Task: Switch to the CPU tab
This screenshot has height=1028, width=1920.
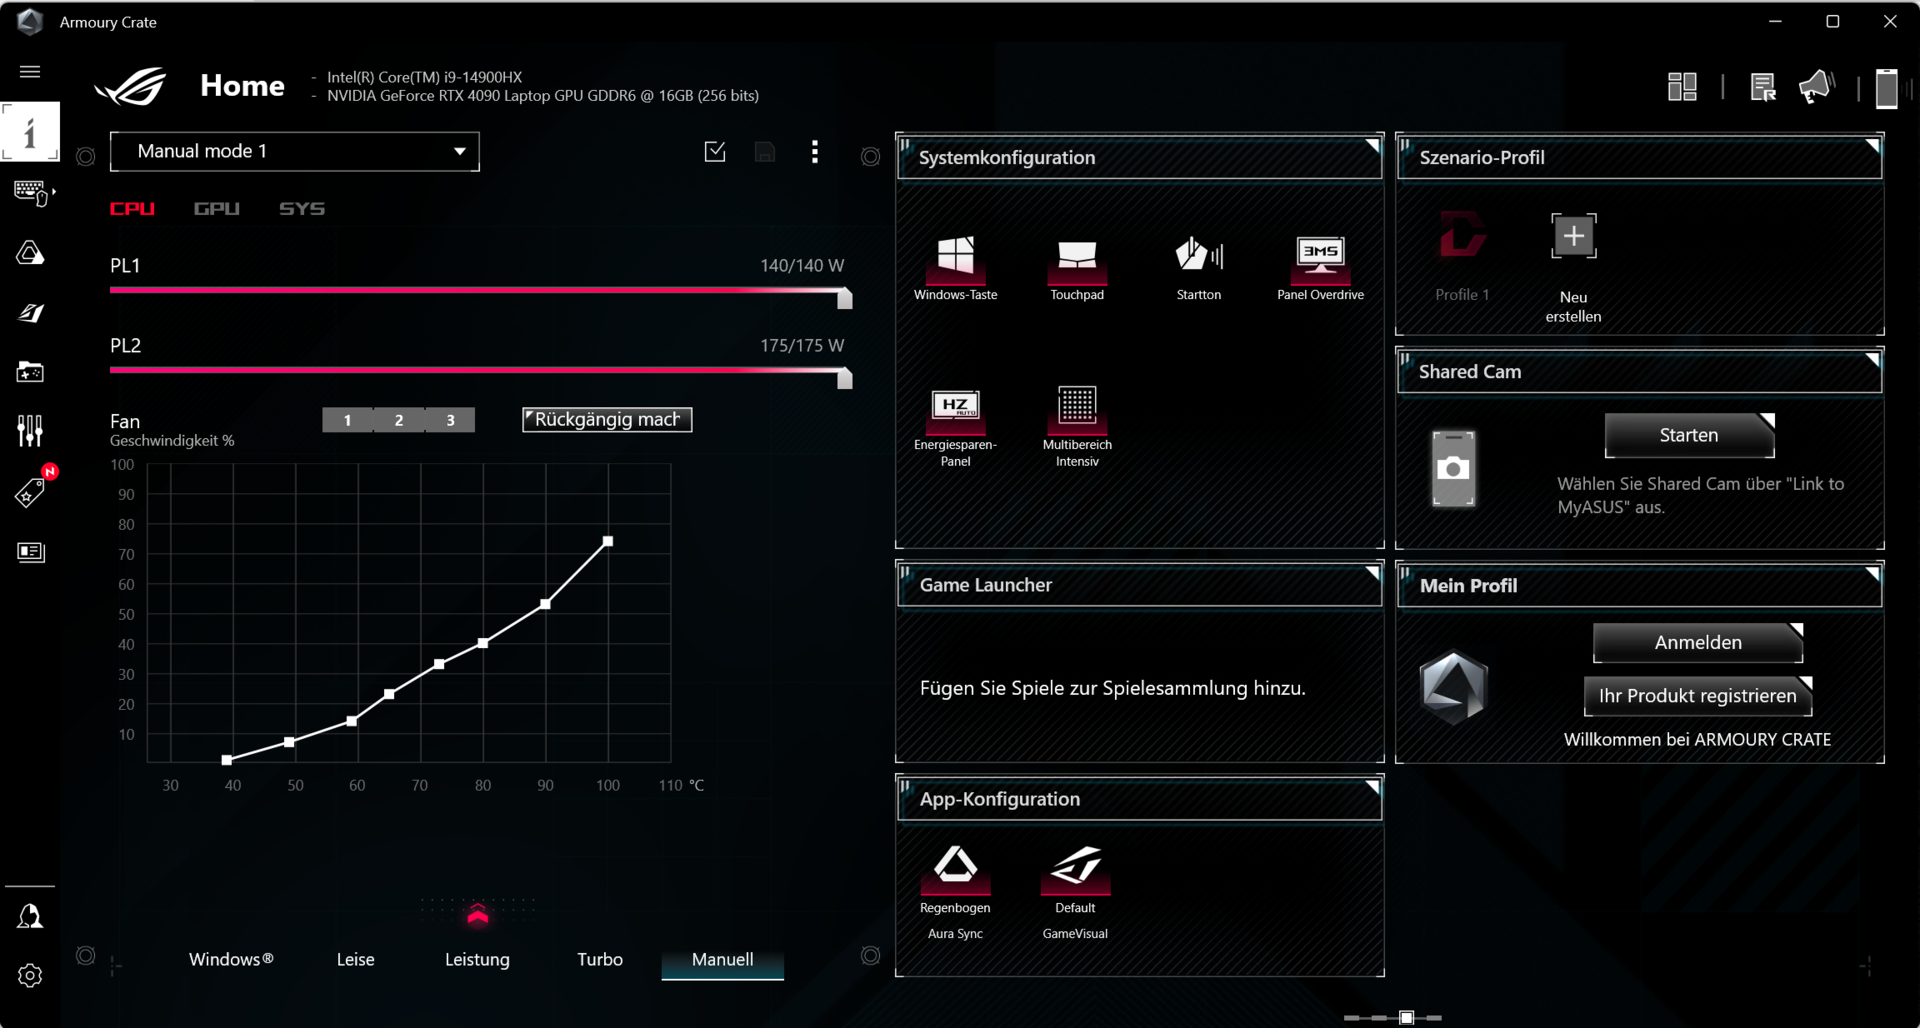Action: (x=132, y=209)
